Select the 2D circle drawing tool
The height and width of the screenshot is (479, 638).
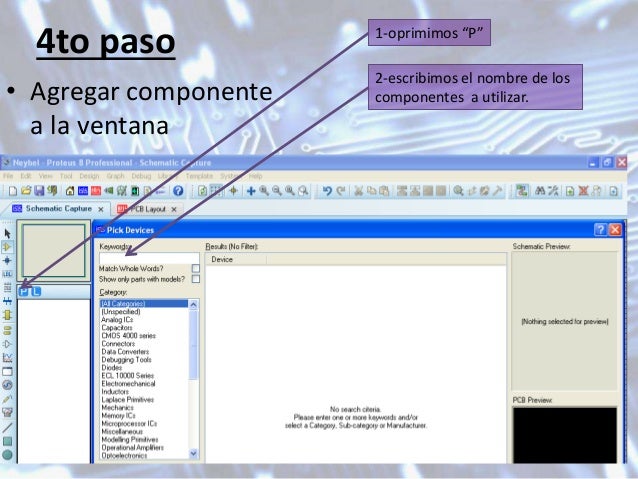7,455
